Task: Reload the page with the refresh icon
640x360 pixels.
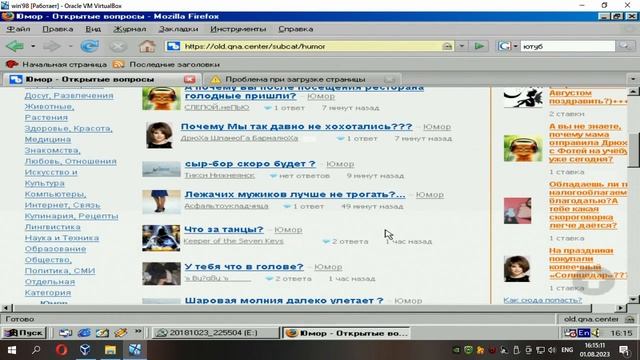Action: 89,46
